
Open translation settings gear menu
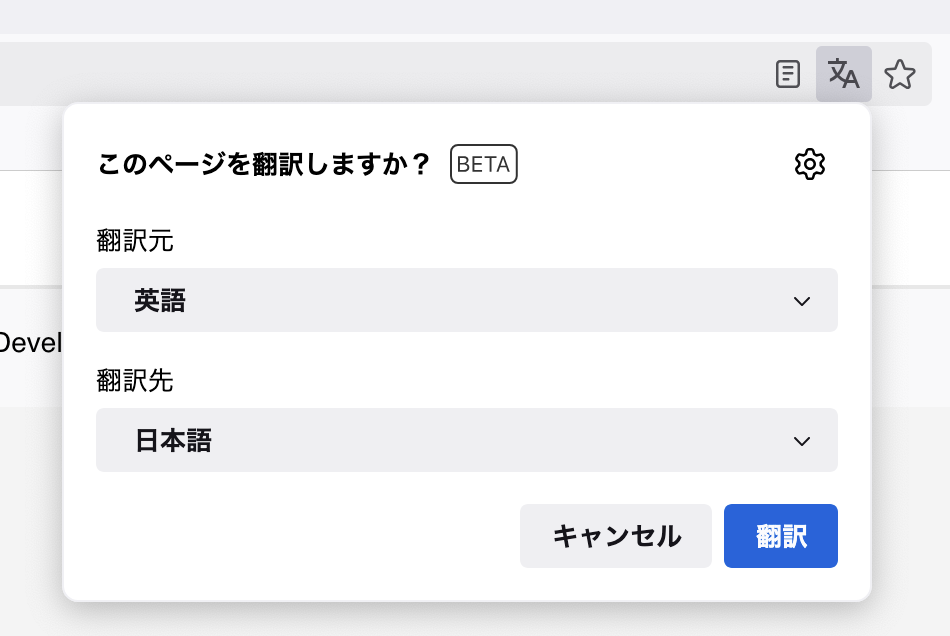[x=809, y=164]
